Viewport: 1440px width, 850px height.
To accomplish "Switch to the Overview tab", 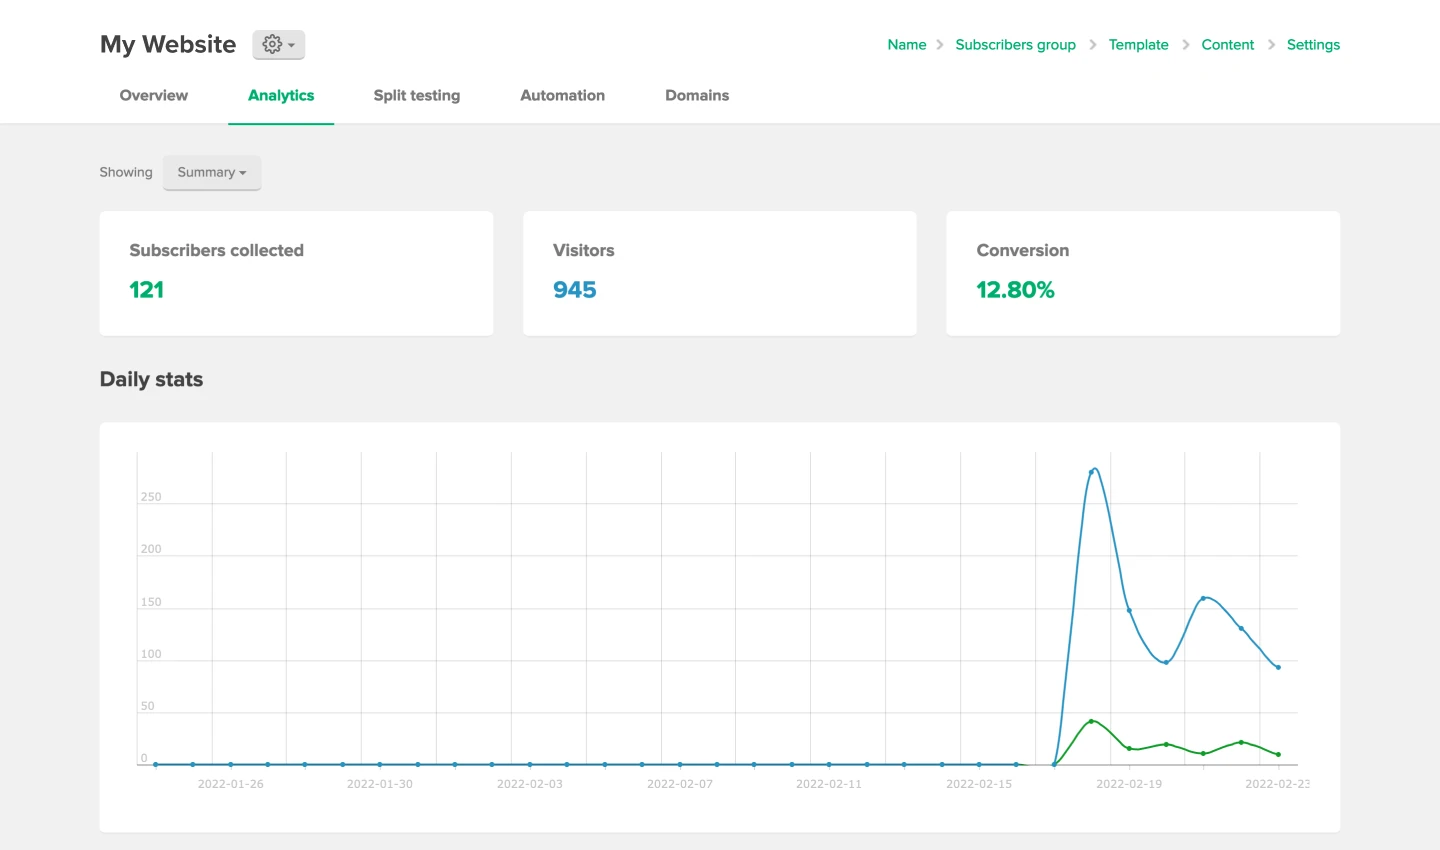I will [x=154, y=95].
